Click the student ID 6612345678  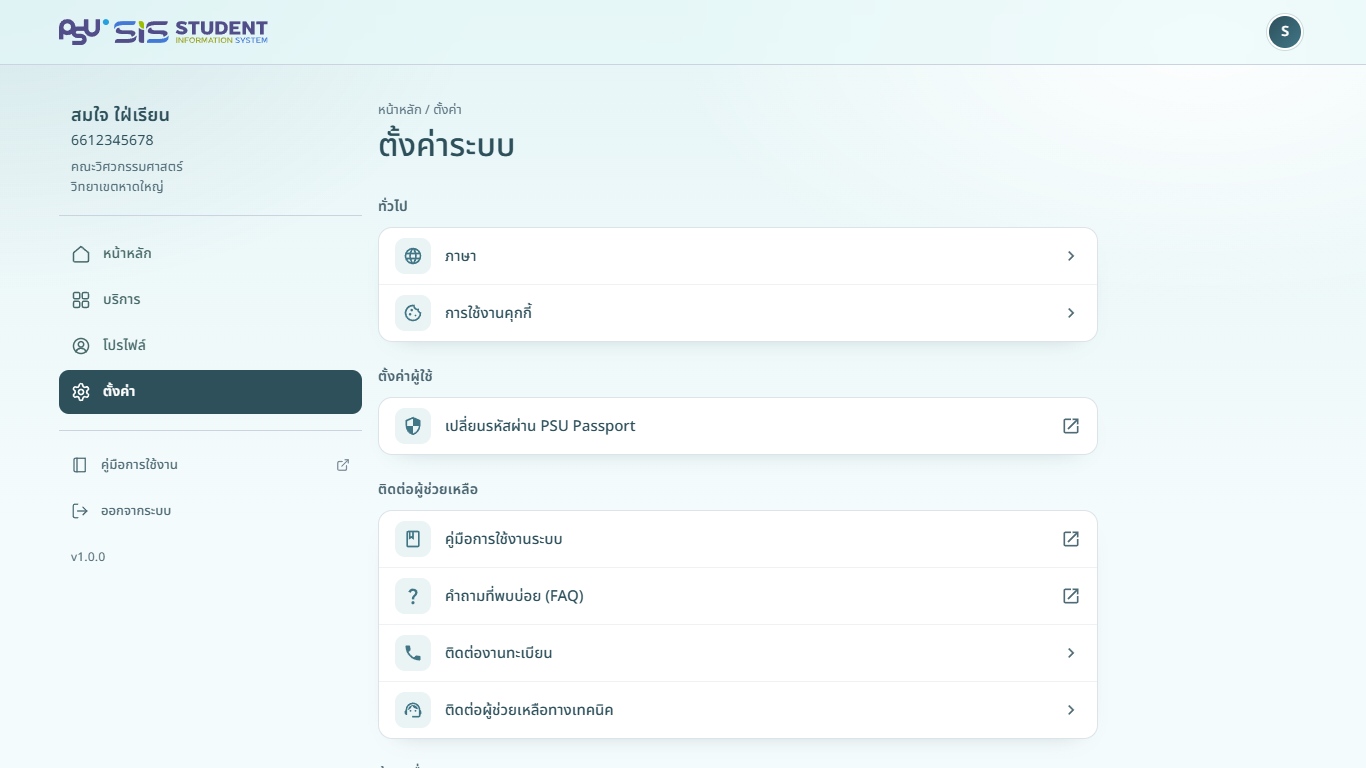[x=112, y=140]
